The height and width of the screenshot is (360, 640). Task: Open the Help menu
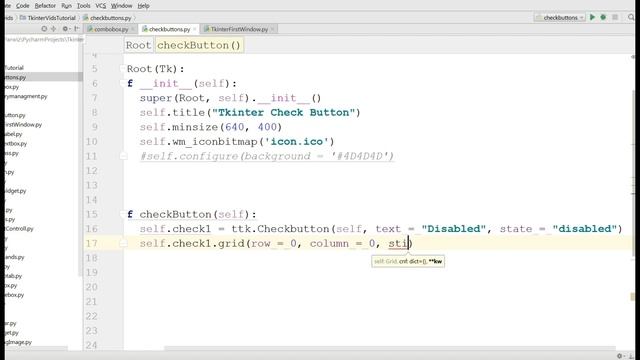click(143, 6)
